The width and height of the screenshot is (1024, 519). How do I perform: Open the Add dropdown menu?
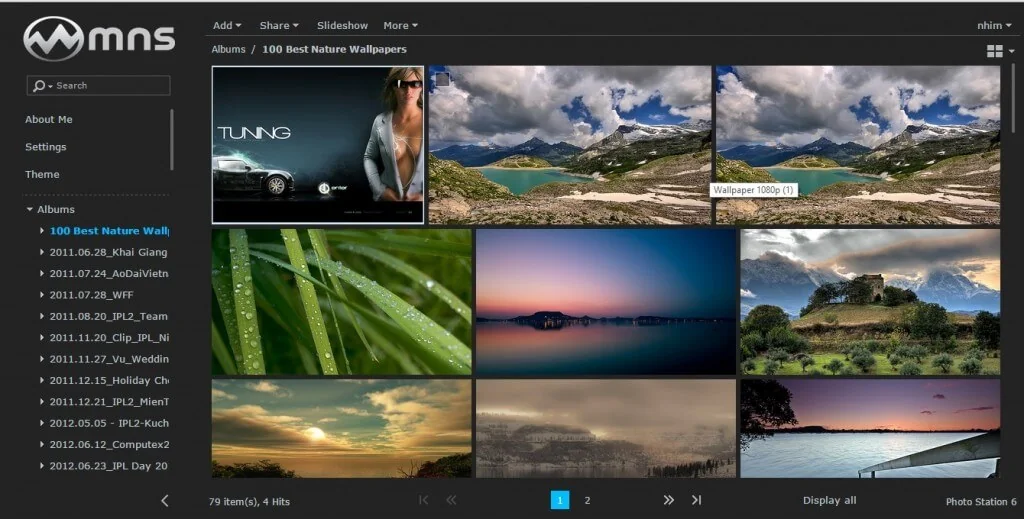228,25
